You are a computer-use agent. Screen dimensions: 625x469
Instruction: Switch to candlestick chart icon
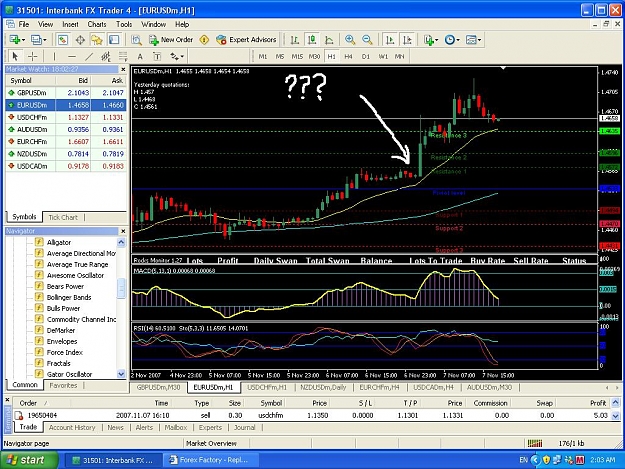click(312, 40)
